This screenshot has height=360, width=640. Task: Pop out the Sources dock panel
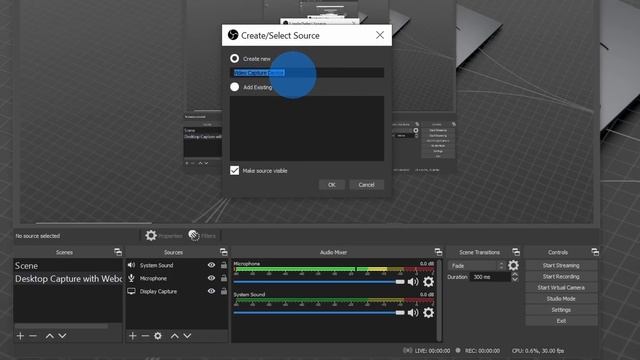[224, 252]
